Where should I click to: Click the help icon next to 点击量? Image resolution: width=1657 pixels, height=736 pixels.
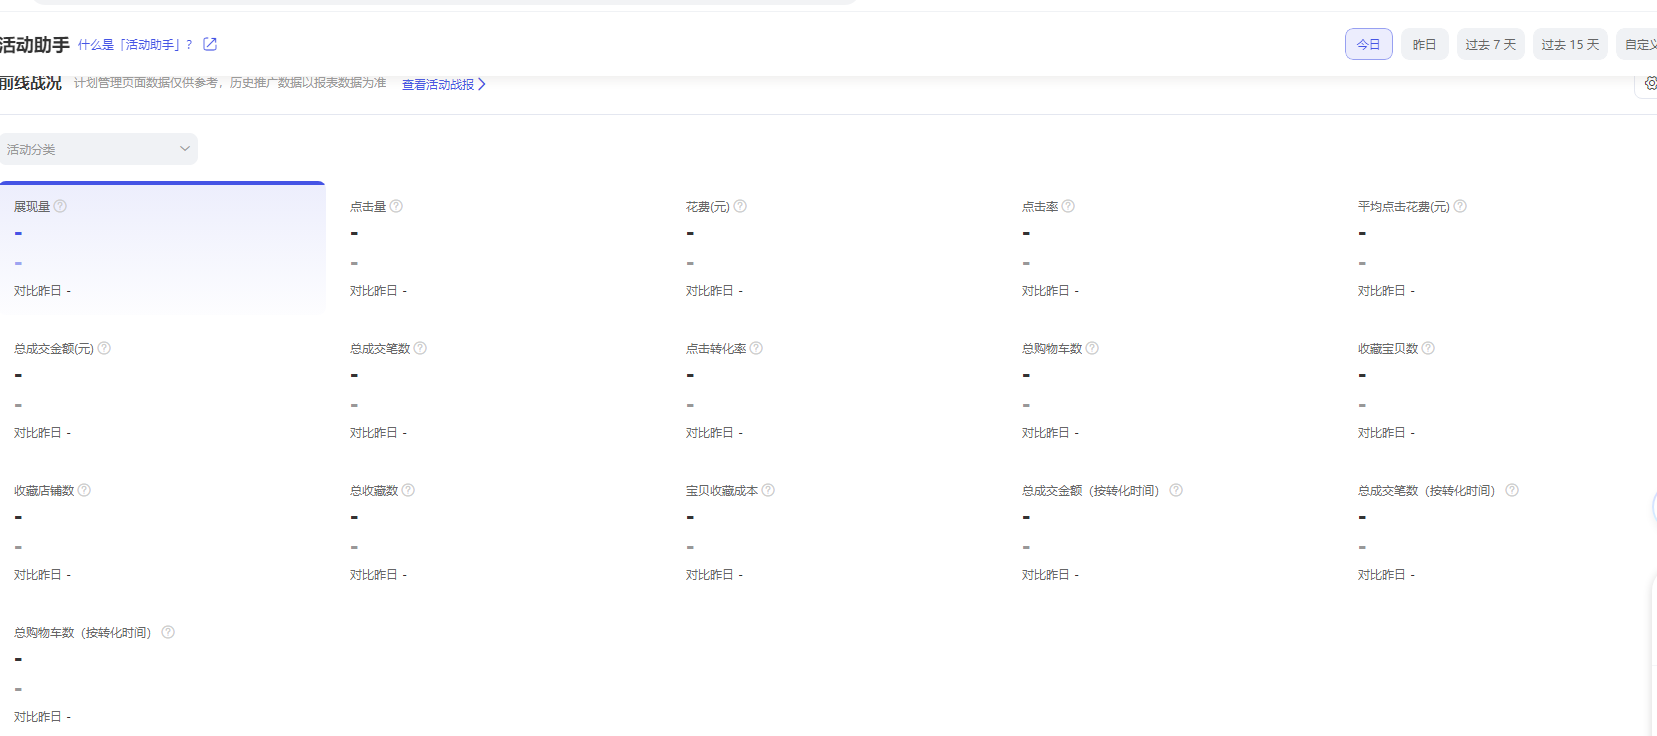coord(396,206)
